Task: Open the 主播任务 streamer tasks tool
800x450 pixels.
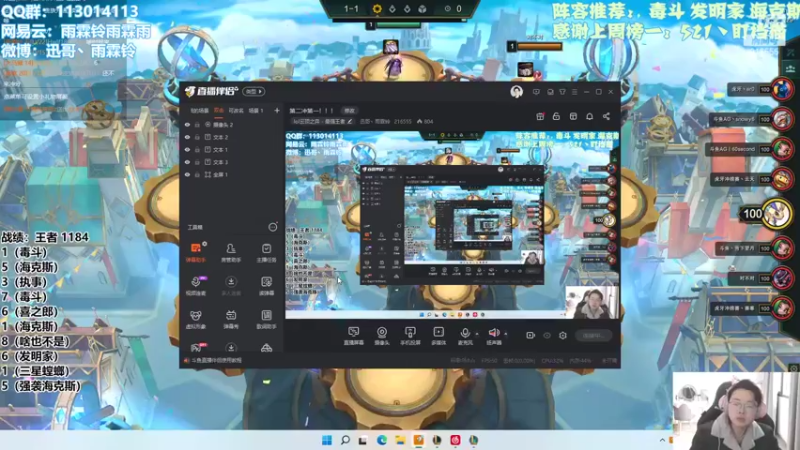Action: click(x=266, y=253)
